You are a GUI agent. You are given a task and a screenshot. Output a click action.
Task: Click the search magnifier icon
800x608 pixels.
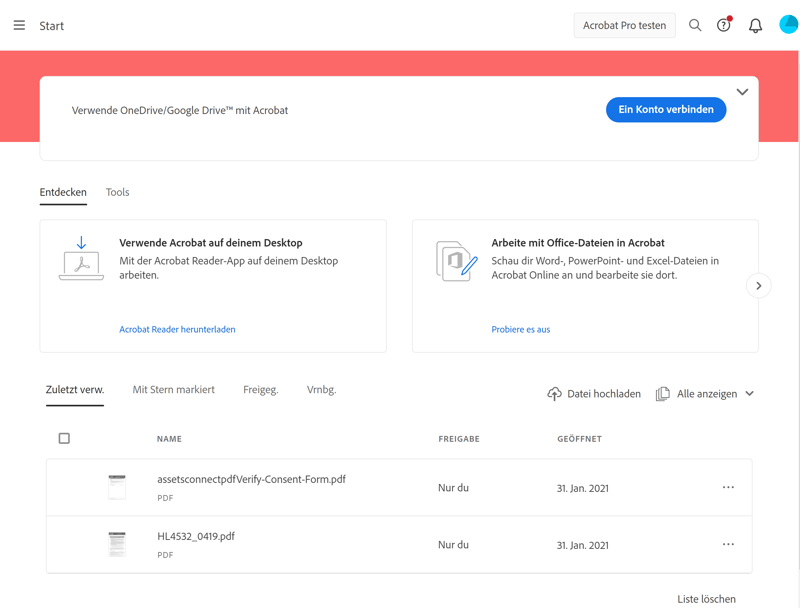pyautogui.click(x=695, y=26)
